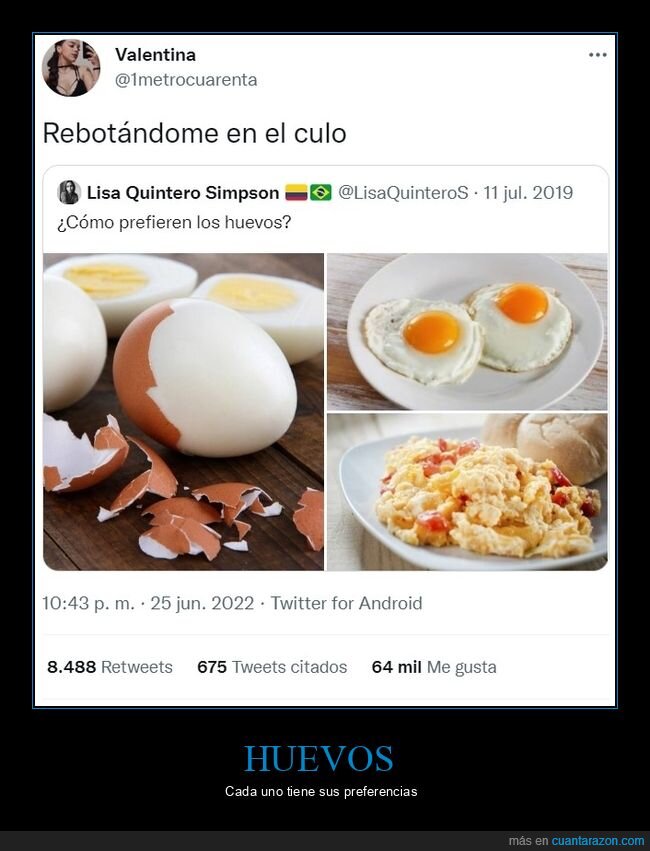This screenshot has height=851, width=650.
Task: Open the boiled eggs photo
Action: point(183,412)
